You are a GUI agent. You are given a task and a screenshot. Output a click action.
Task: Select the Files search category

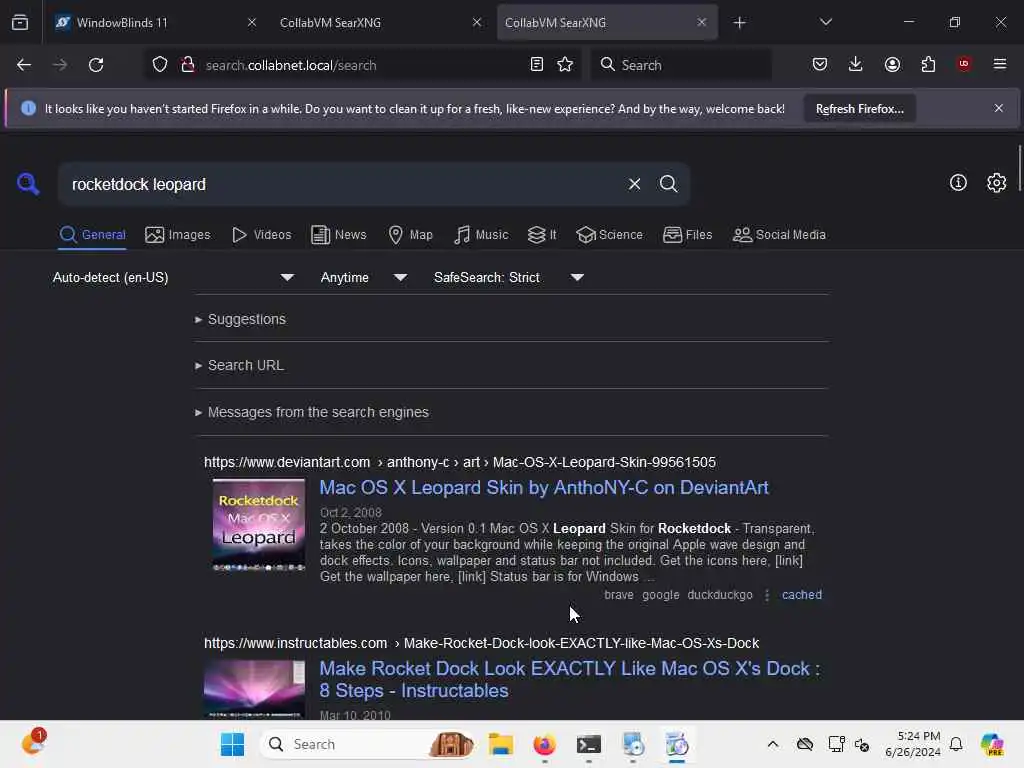pos(688,234)
